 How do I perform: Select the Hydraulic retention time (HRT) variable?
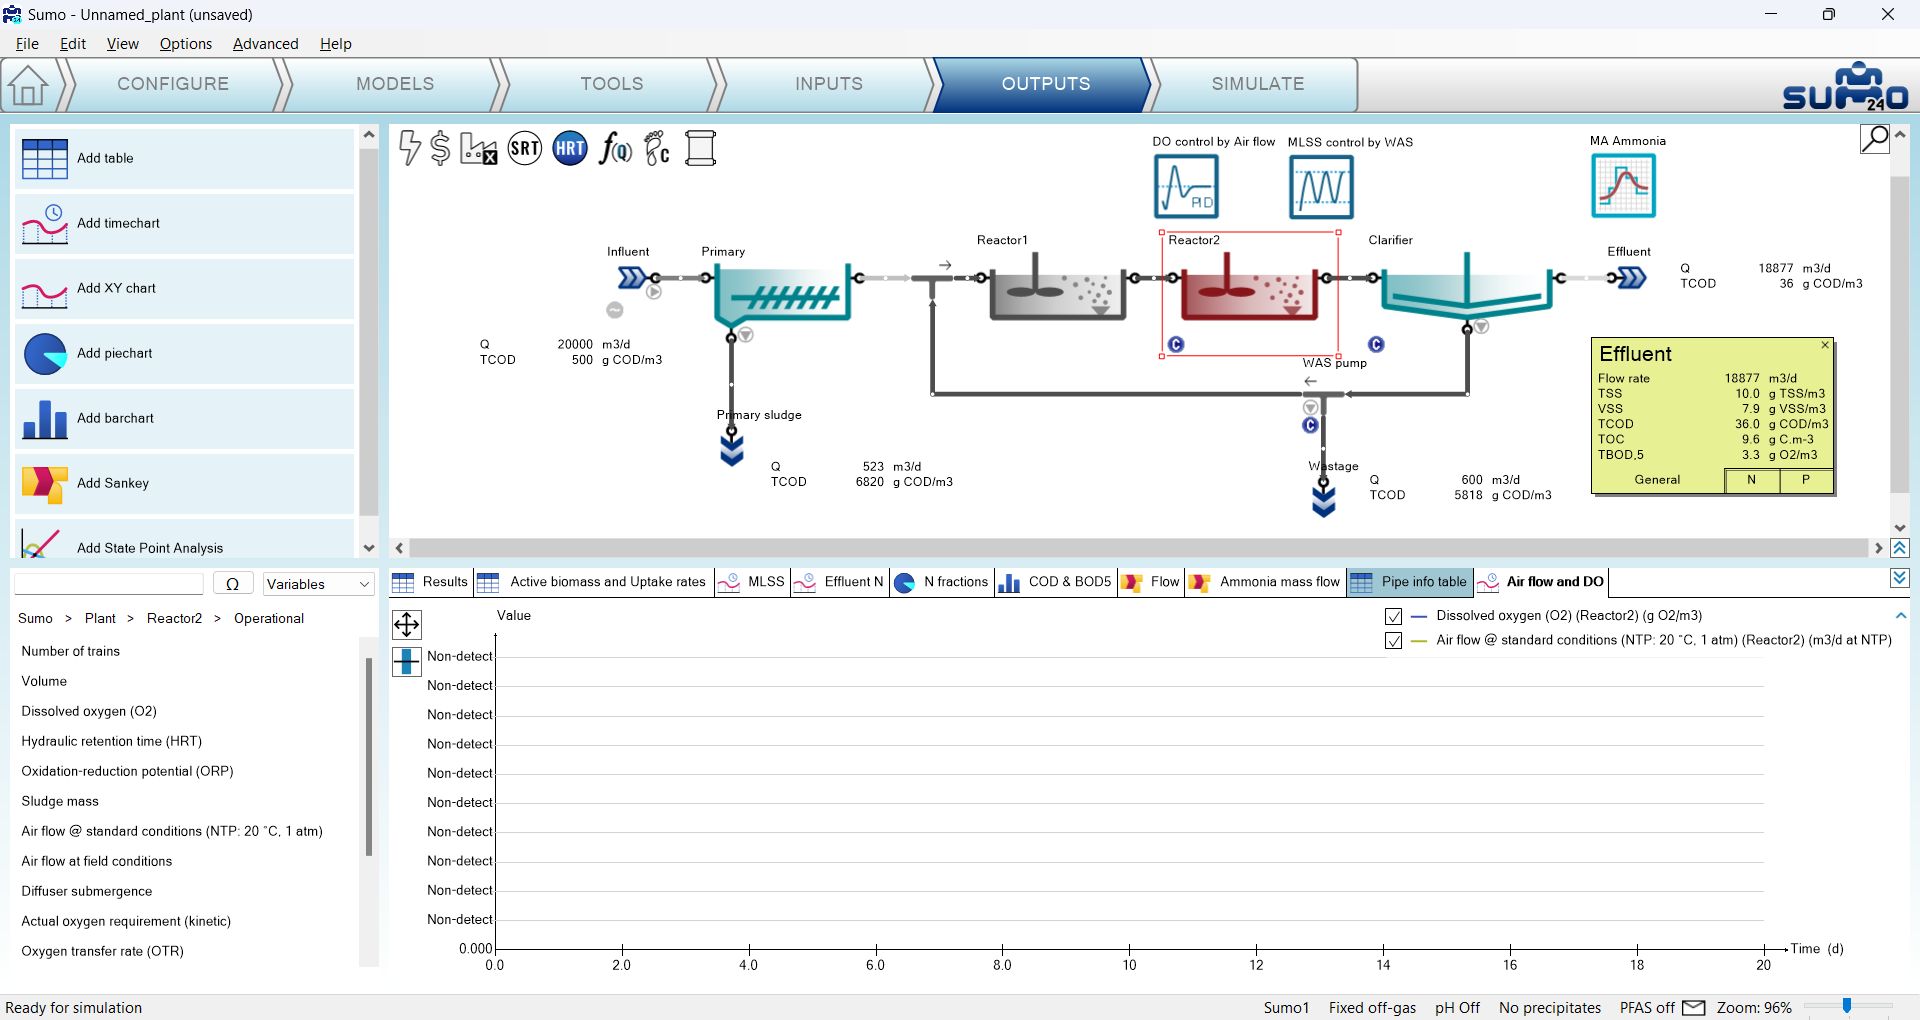tap(112, 741)
